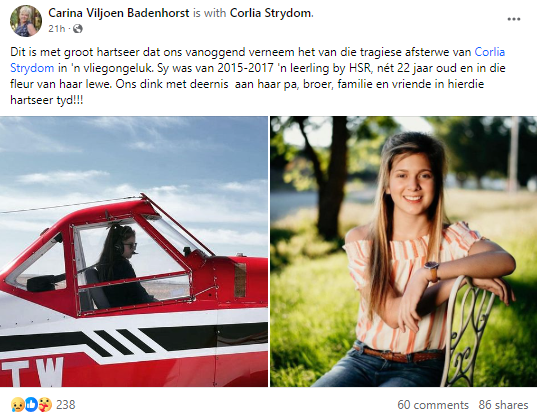
Task: Click the thumbs-up like reaction icon
Action: [x=31, y=405]
